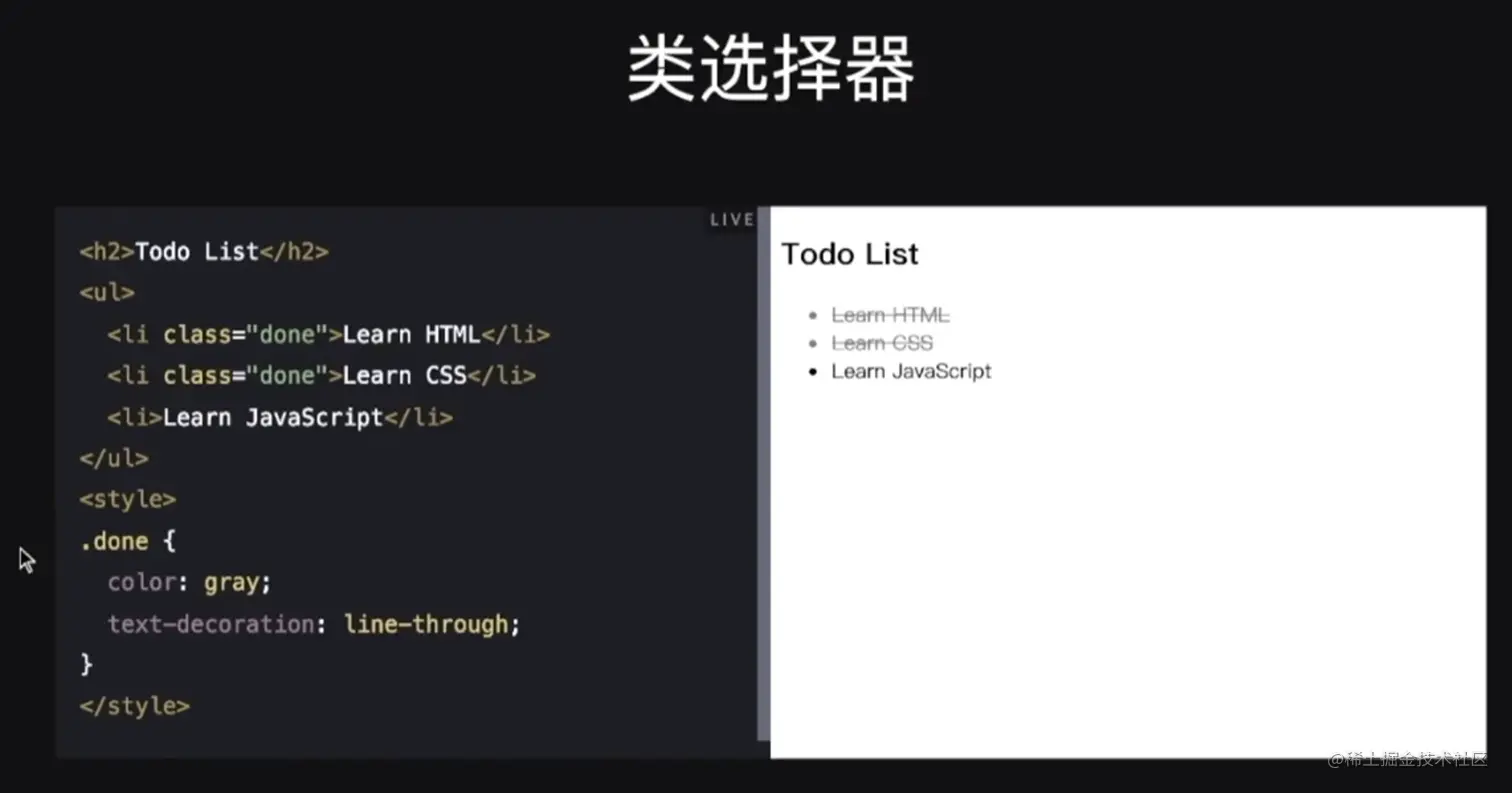The image size is (1512, 793).
Task: Click the Learn JavaScript list item in preview
Action: coord(910,371)
